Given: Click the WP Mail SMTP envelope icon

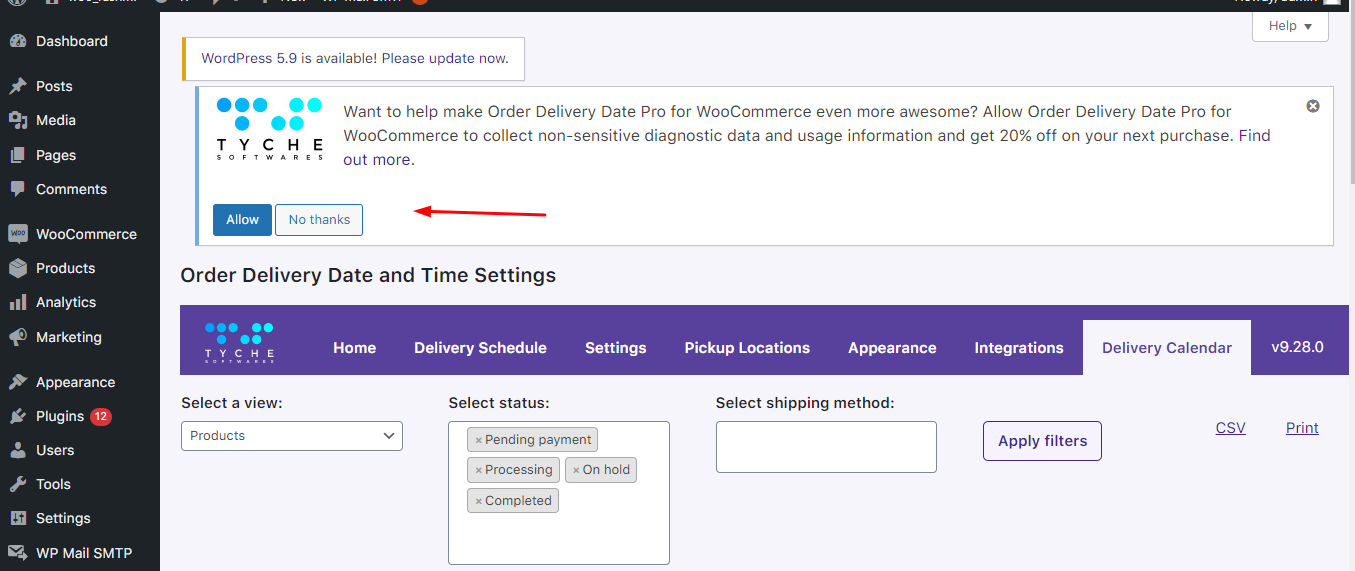Looking at the screenshot, I should point(18,553).
